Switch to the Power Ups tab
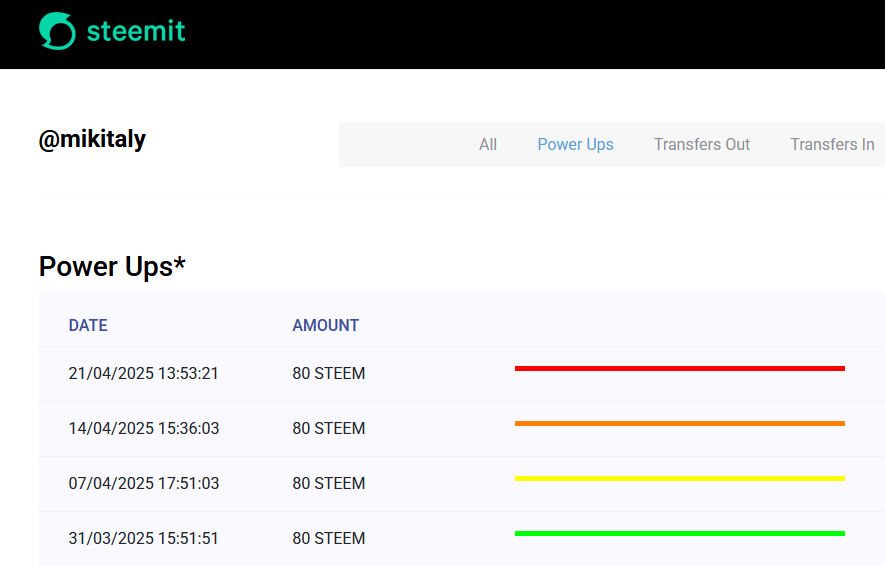Viewport: 885px width, 566px height. pos(575,144)
